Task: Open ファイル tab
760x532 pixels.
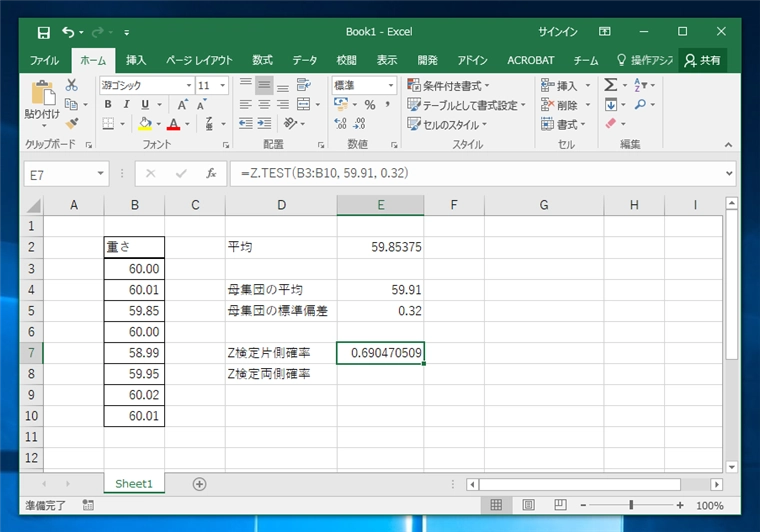Action: click(x=44, y=61)
